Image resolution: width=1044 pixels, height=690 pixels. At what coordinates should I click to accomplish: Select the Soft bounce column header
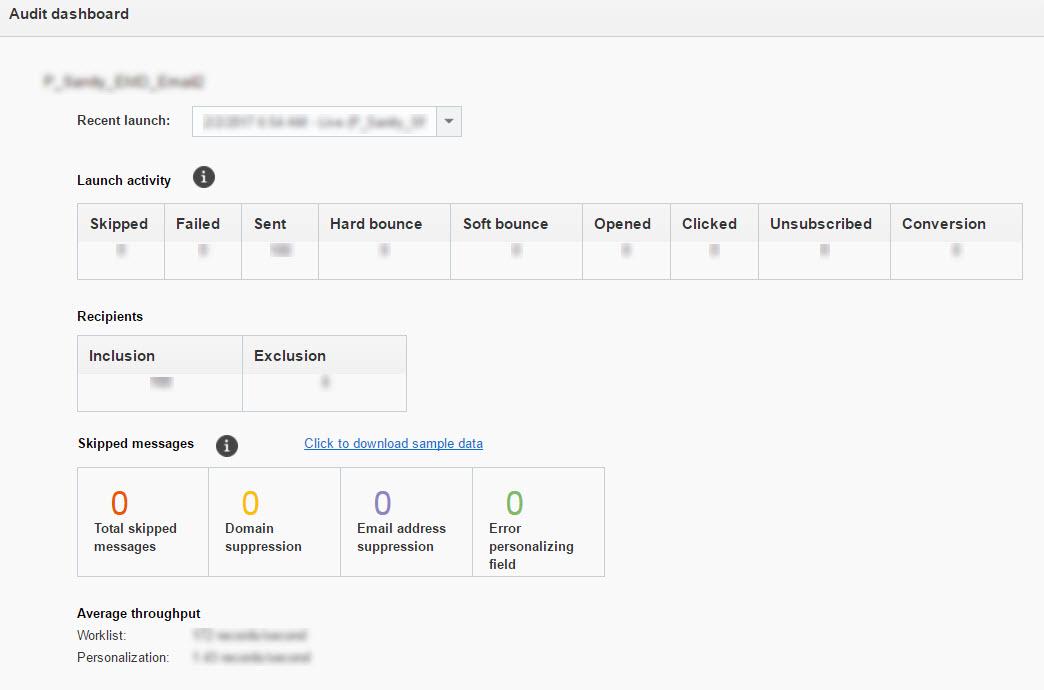tap(505, 224)
